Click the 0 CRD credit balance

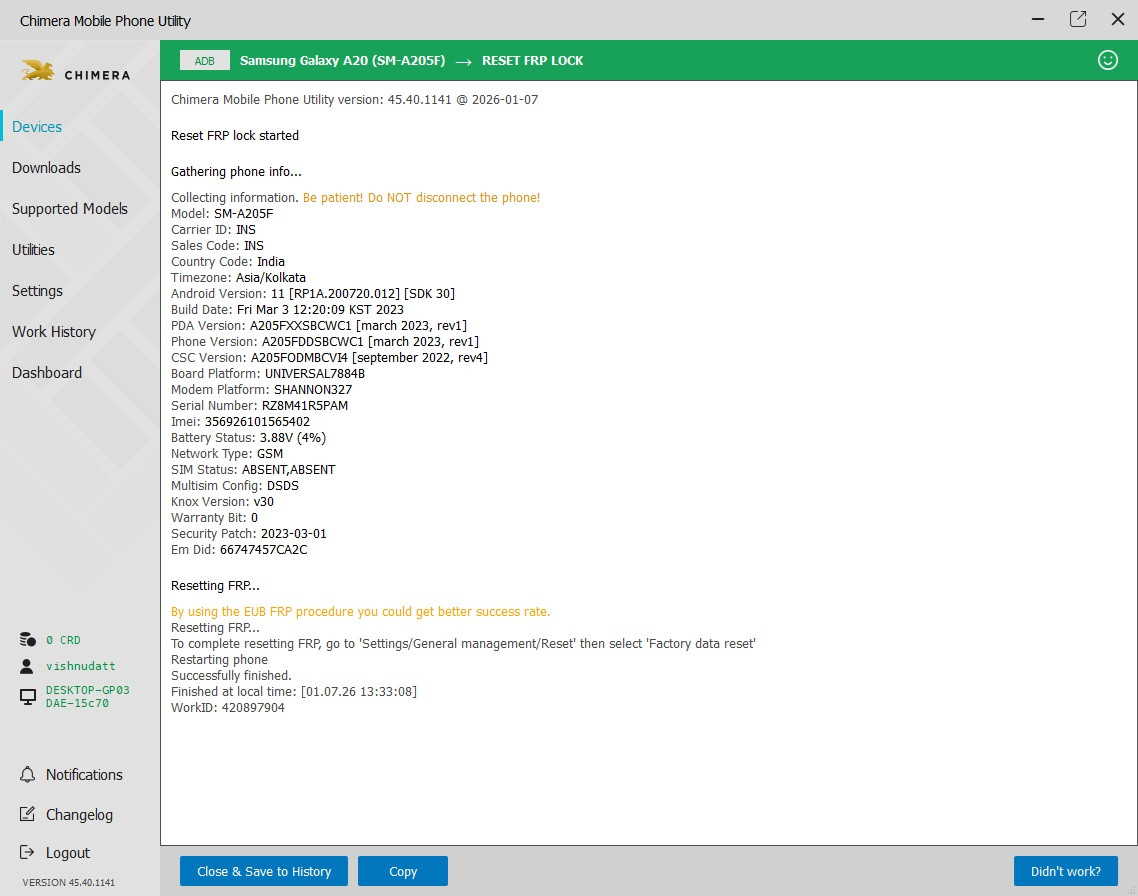[63, 640]
